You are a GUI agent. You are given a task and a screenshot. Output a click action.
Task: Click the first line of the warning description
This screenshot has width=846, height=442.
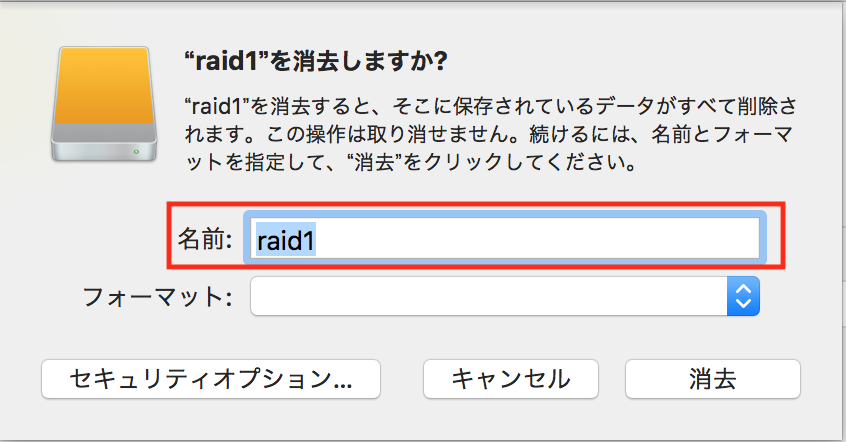[490, 106]
